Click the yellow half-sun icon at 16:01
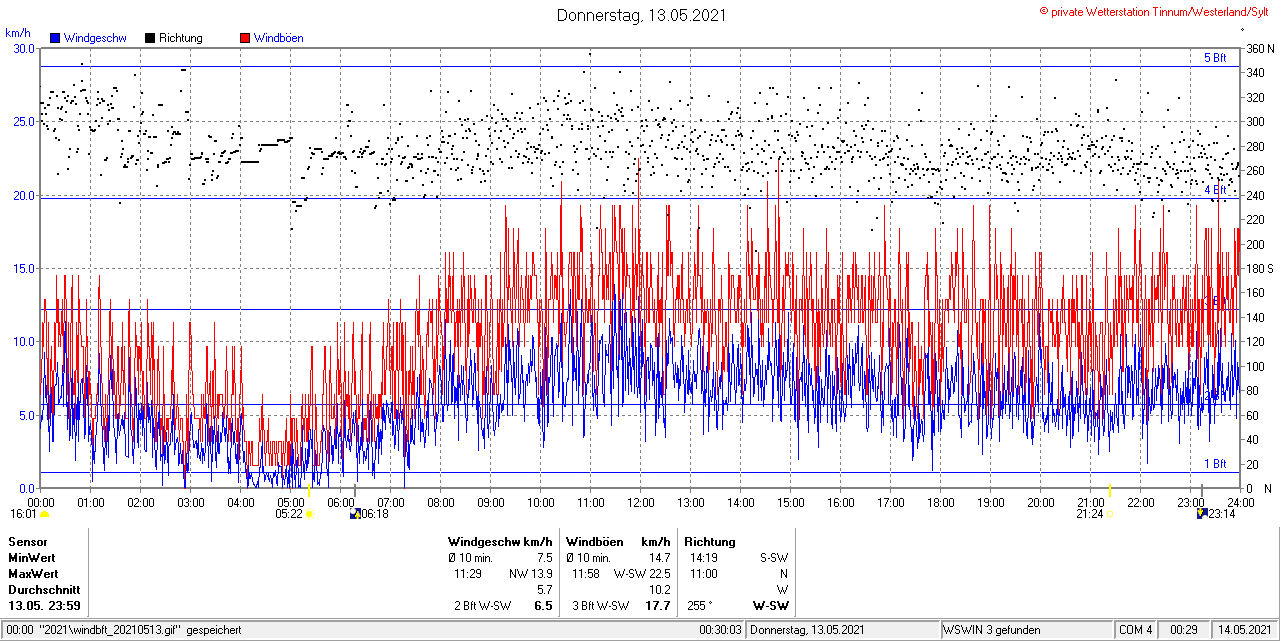The height and width of the screenshot is (641, 1280). [44, 514]
